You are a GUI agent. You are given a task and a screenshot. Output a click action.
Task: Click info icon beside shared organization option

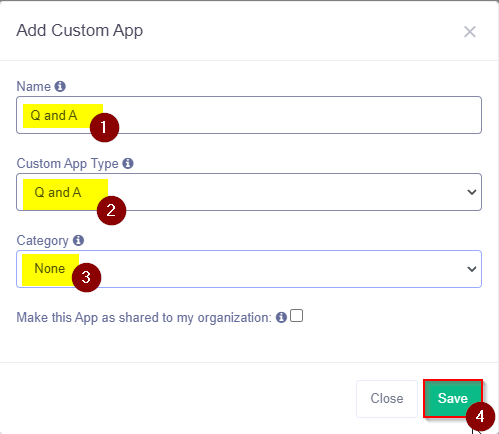(281, 317)
